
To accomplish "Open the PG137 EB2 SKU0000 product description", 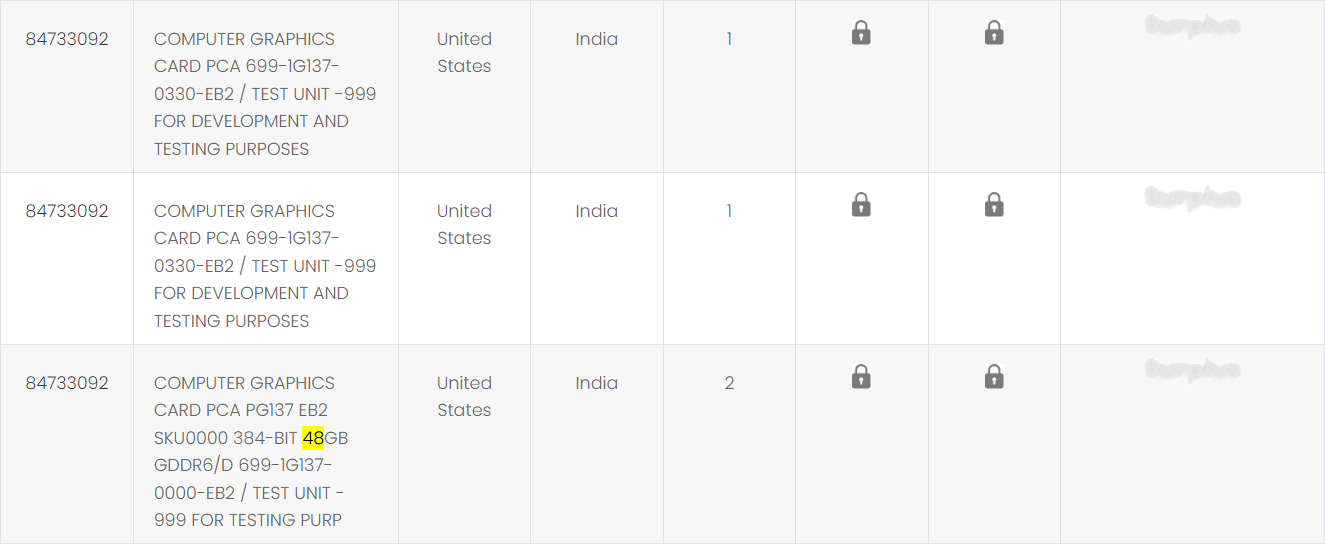I will (251, 451).
